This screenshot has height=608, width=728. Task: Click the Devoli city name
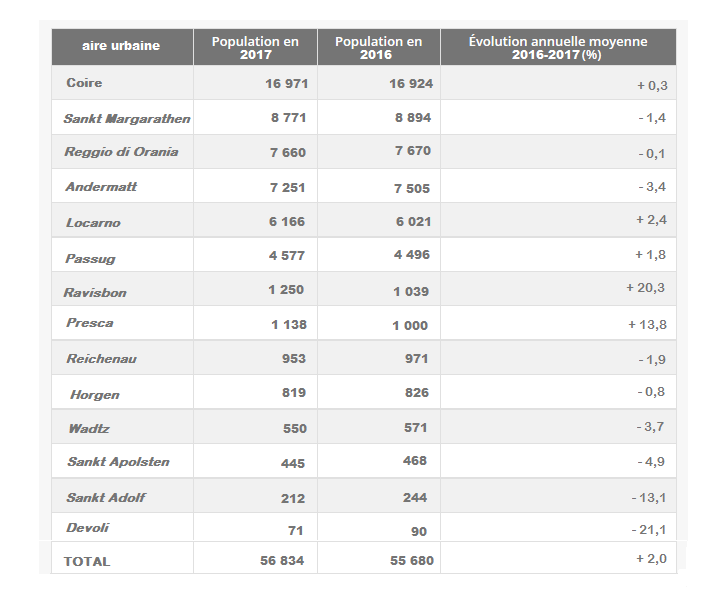[87, 528]
